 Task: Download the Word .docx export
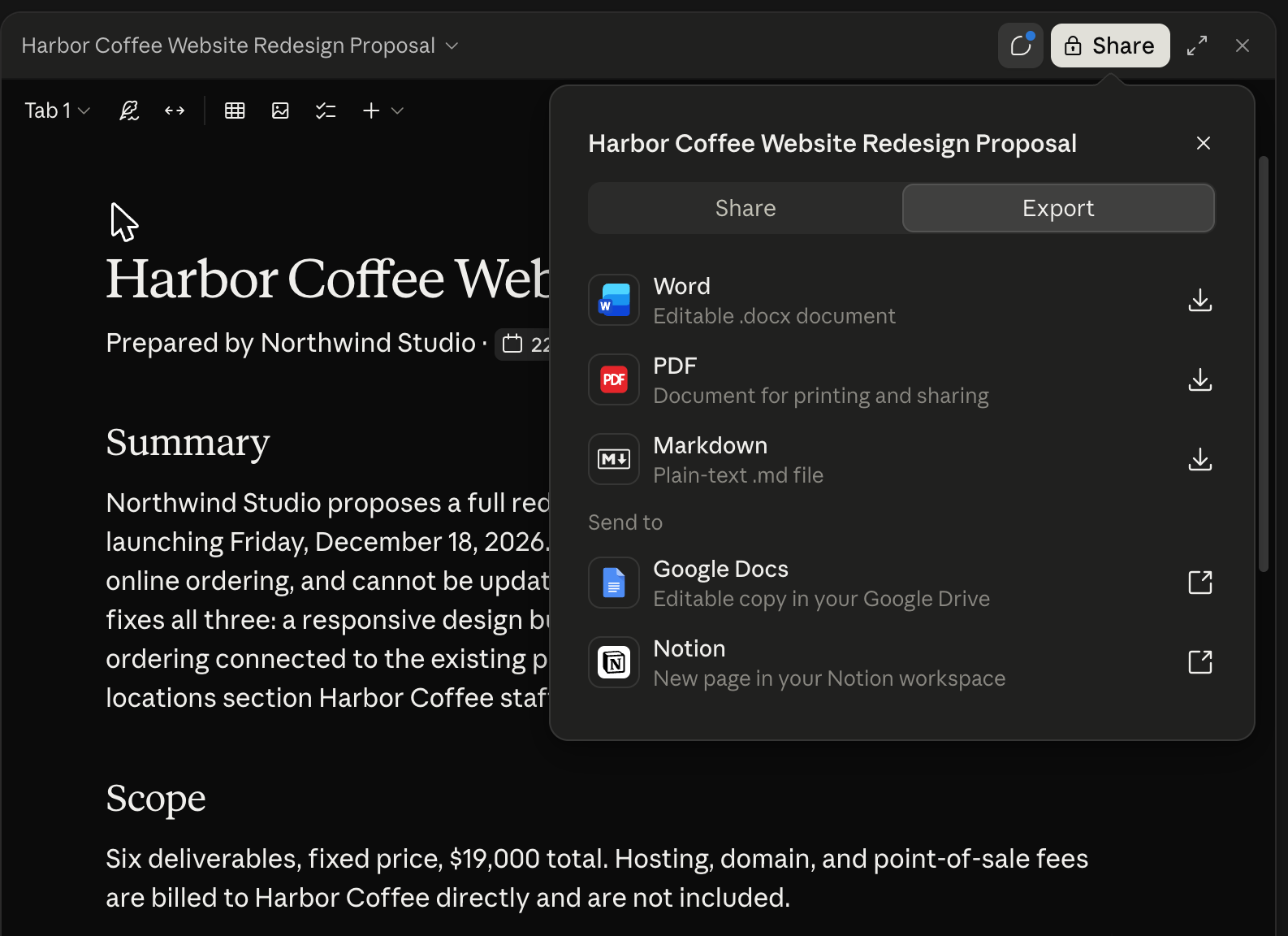point(1200,300)
